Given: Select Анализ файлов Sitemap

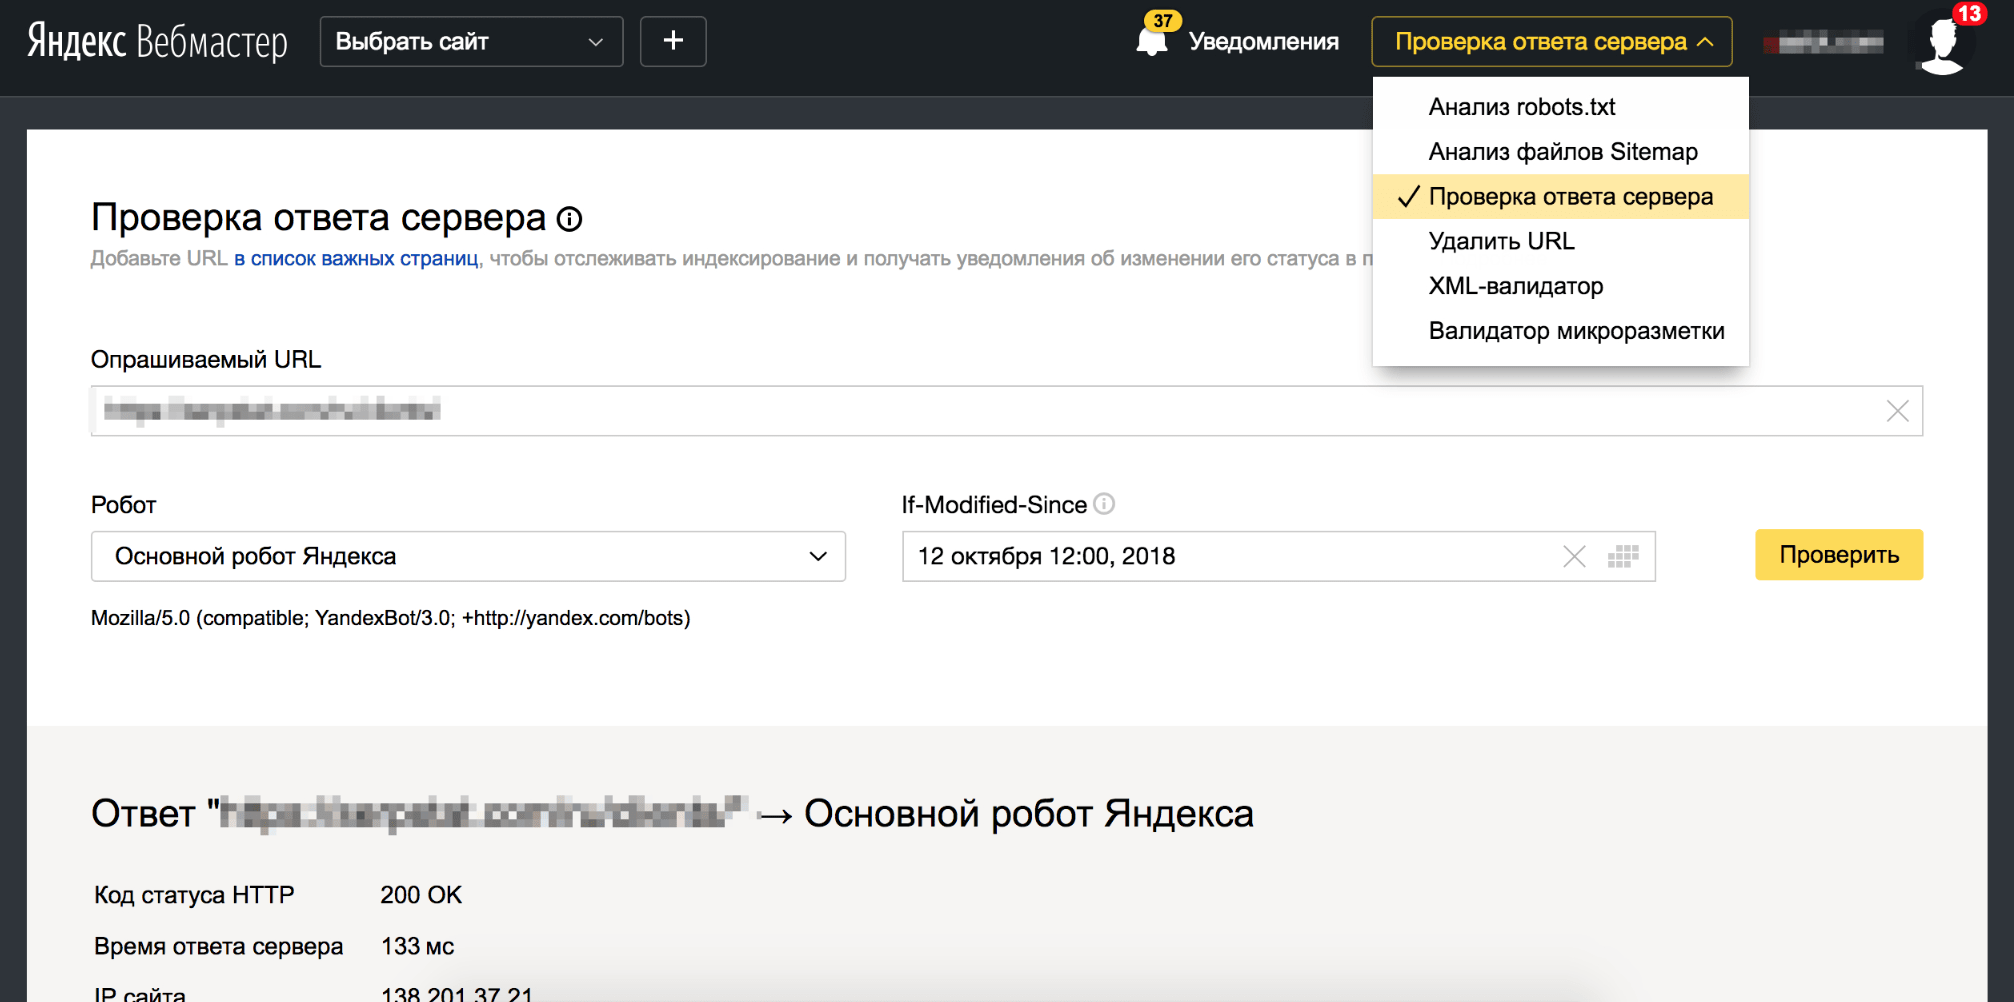Looking at the screenshot, I should tap(1562, 151).
